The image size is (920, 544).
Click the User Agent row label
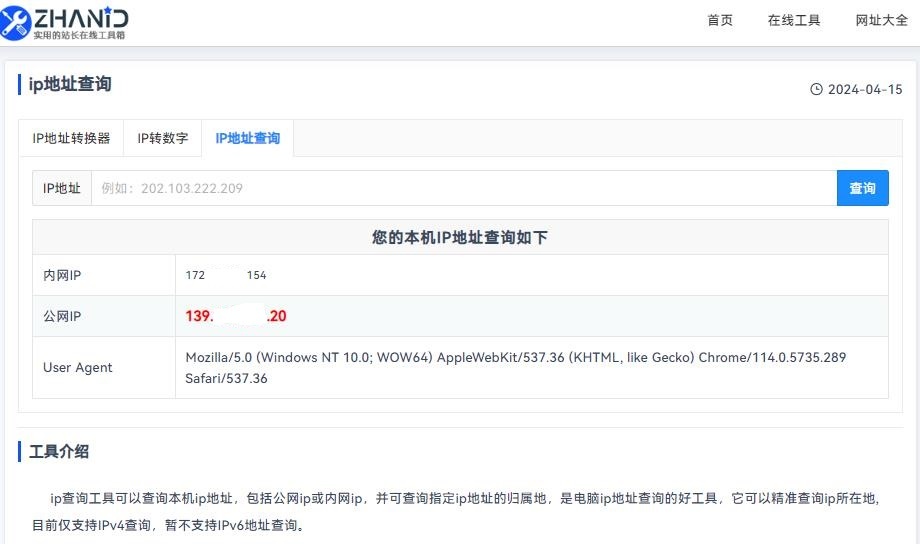click(77, 367)
